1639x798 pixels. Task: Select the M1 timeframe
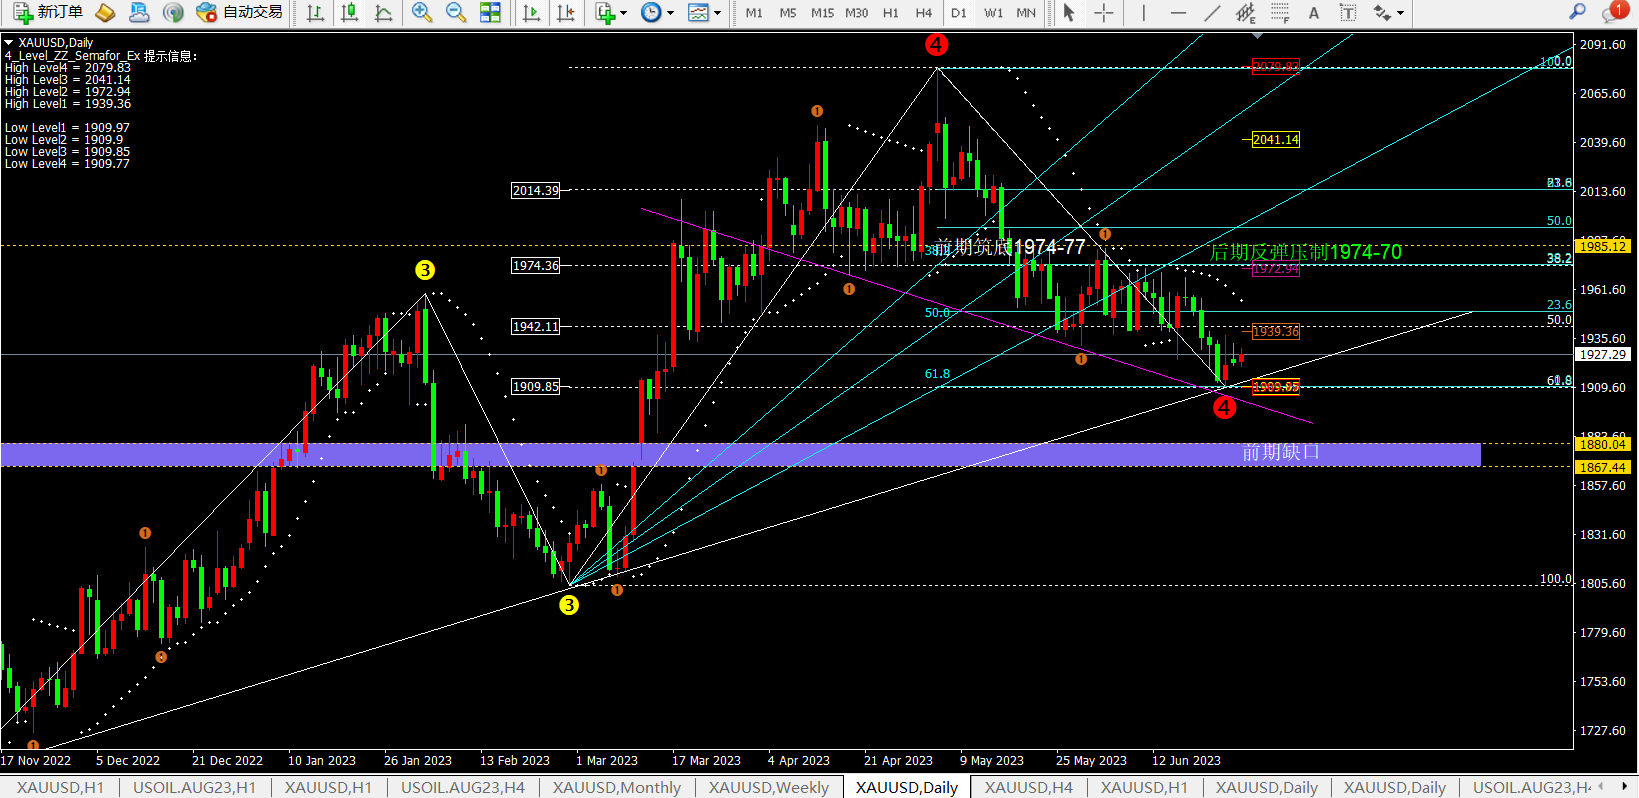point(754,13)
